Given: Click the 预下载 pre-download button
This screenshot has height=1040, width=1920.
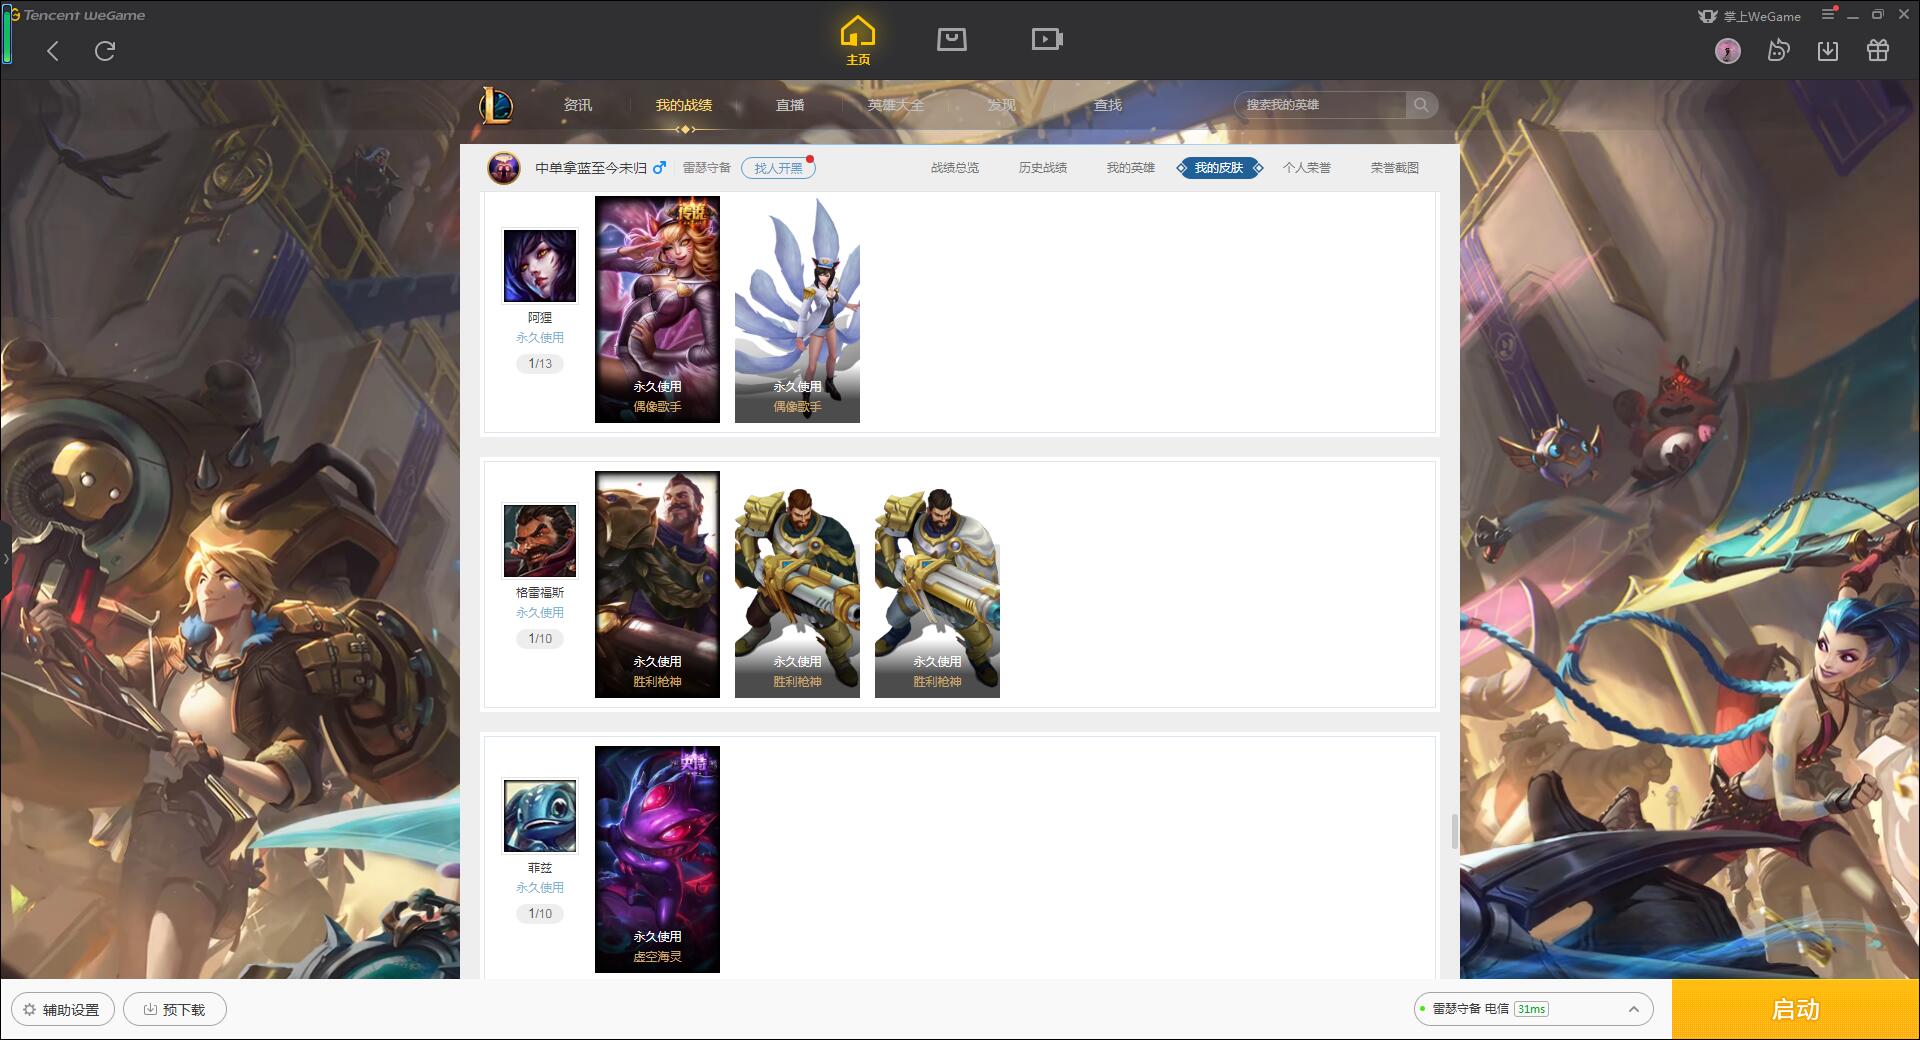Looking at the screenshot, I should point(175,1010).
